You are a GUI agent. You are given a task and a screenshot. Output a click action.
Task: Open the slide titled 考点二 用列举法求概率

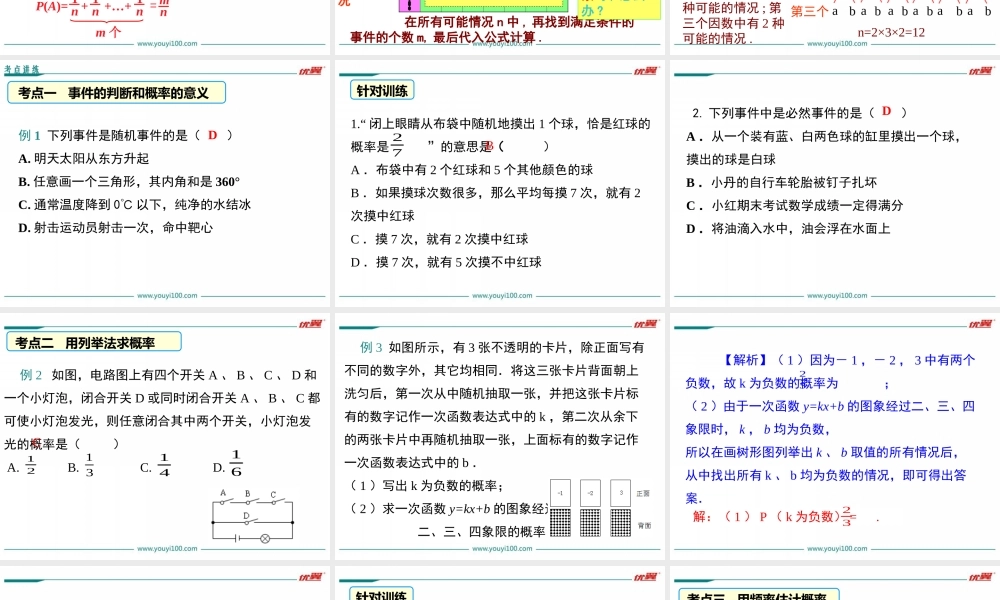click(x=165, y=437)
